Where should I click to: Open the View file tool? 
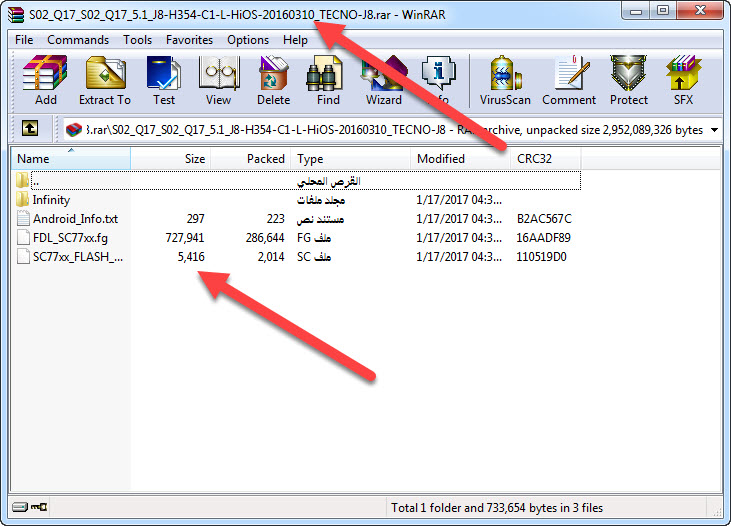pyautogui.click(x=218, y=80)
